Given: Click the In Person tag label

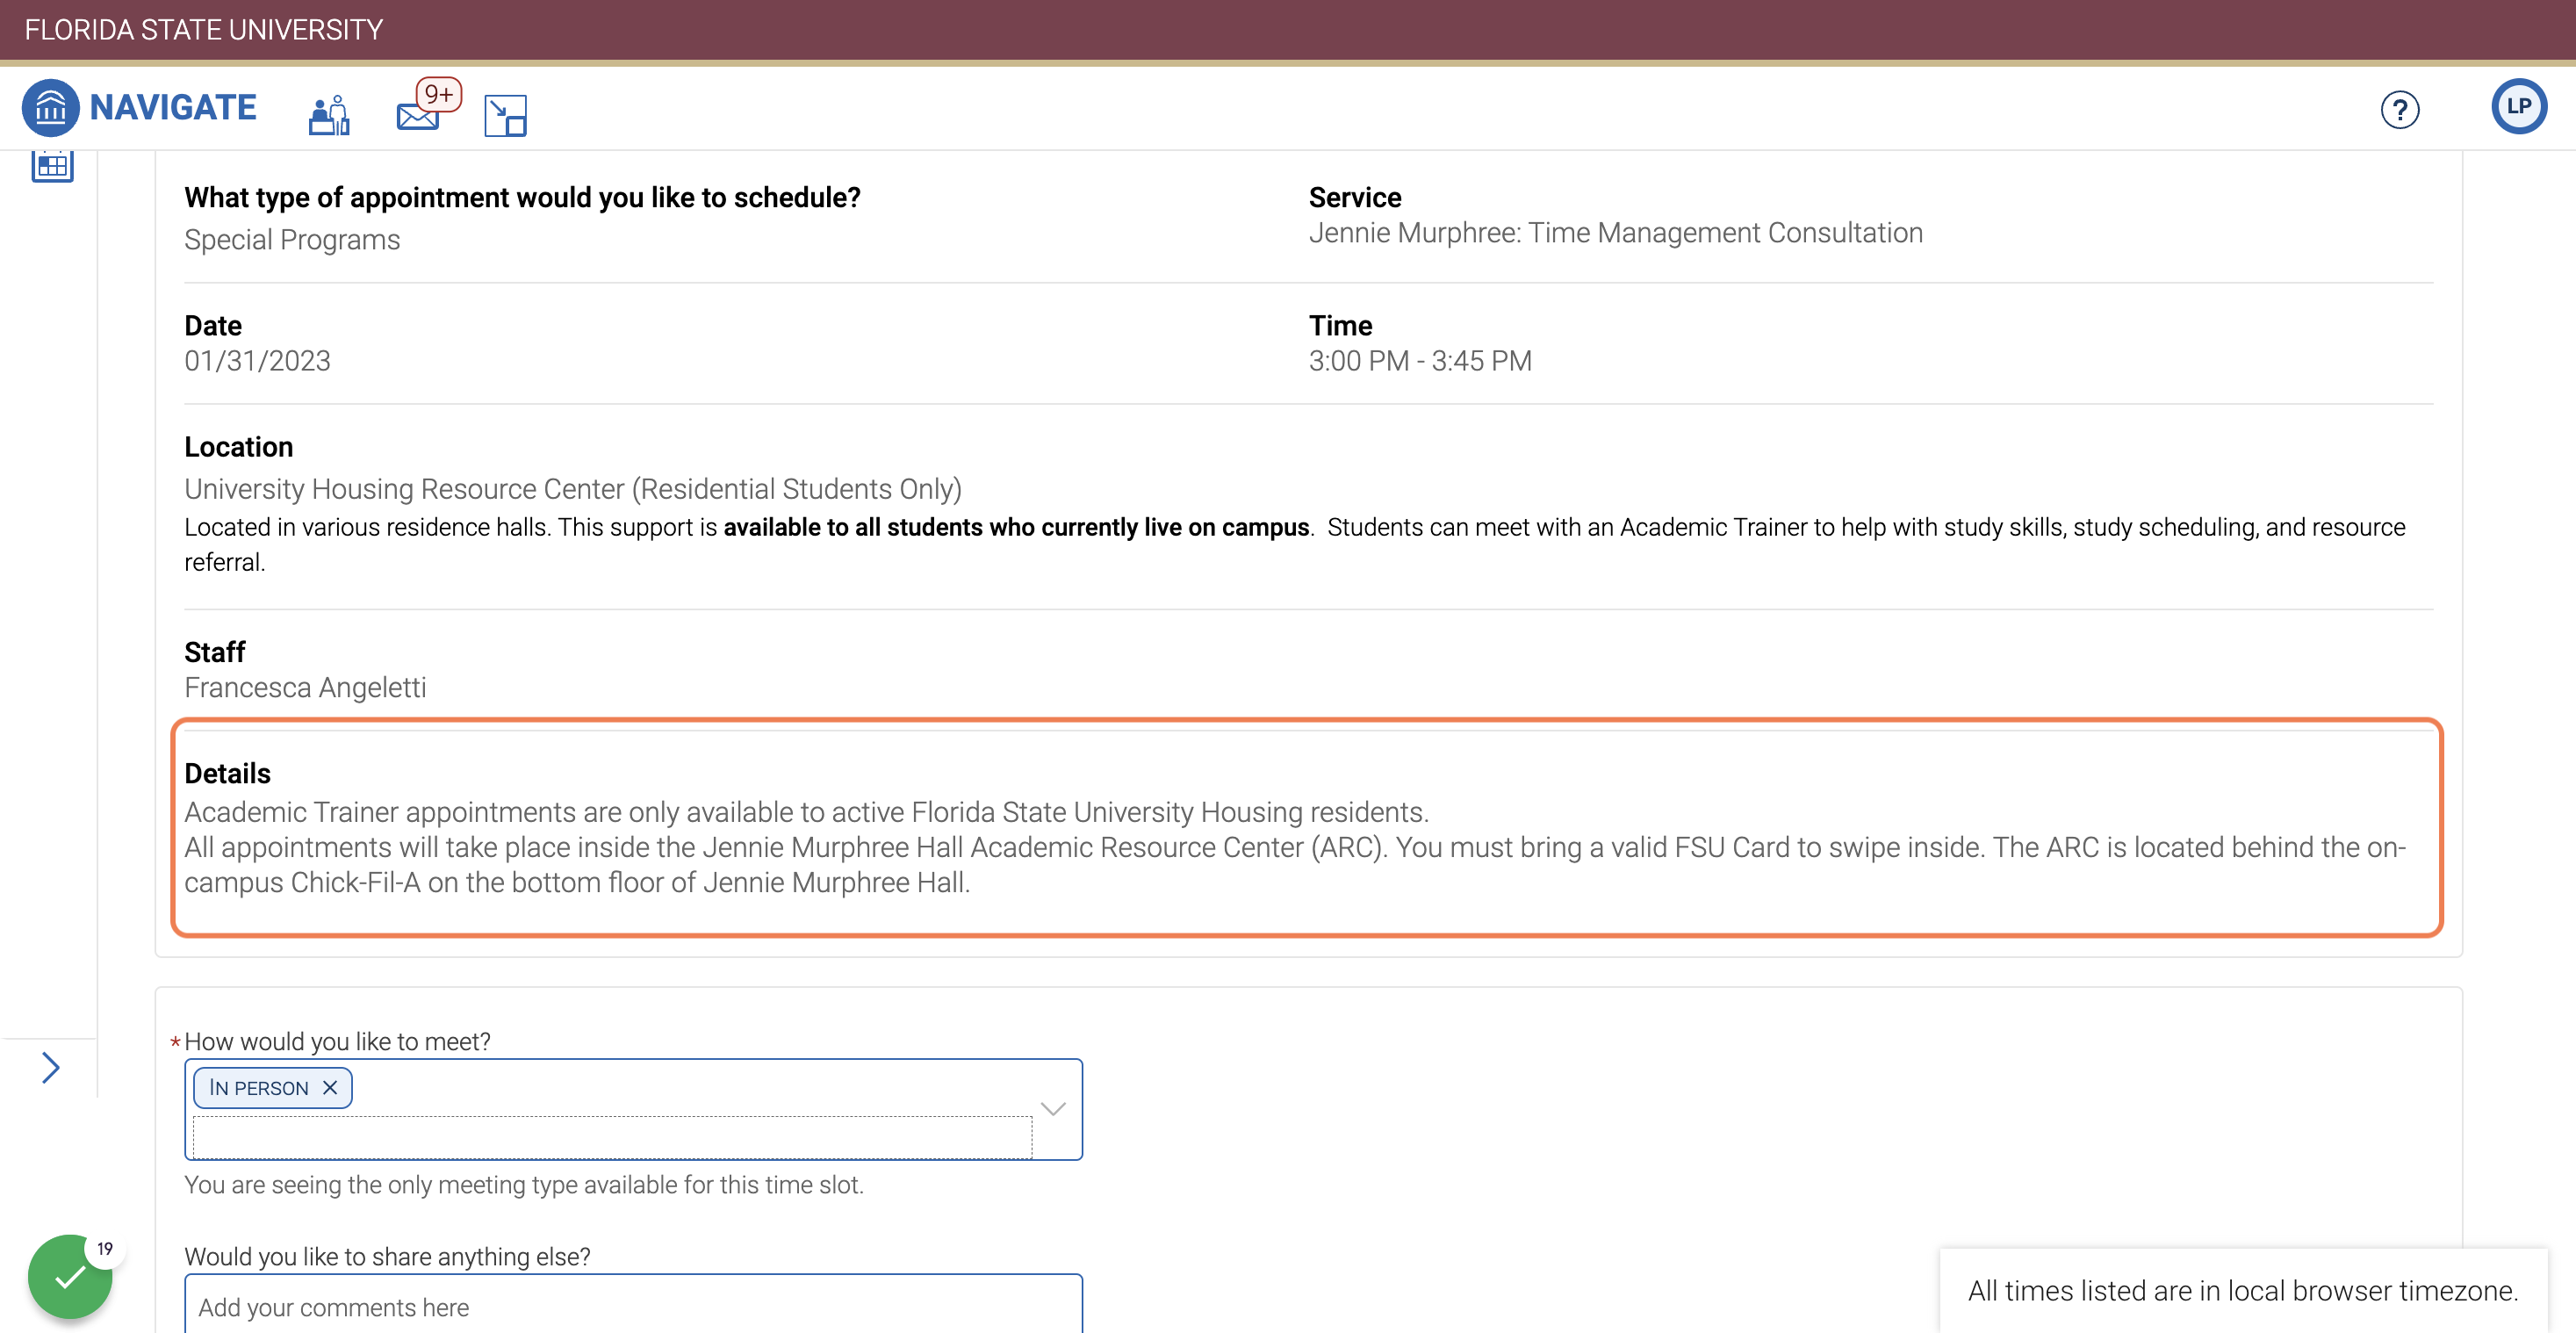Looking at the screenshot, I should pos(259,1088).
